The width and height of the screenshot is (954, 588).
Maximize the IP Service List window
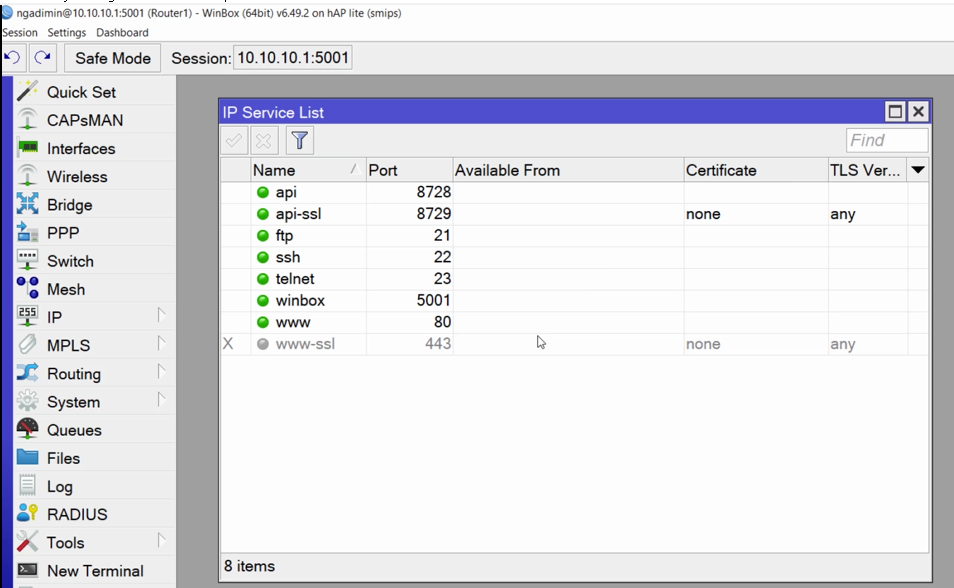[x=895, y=111]
